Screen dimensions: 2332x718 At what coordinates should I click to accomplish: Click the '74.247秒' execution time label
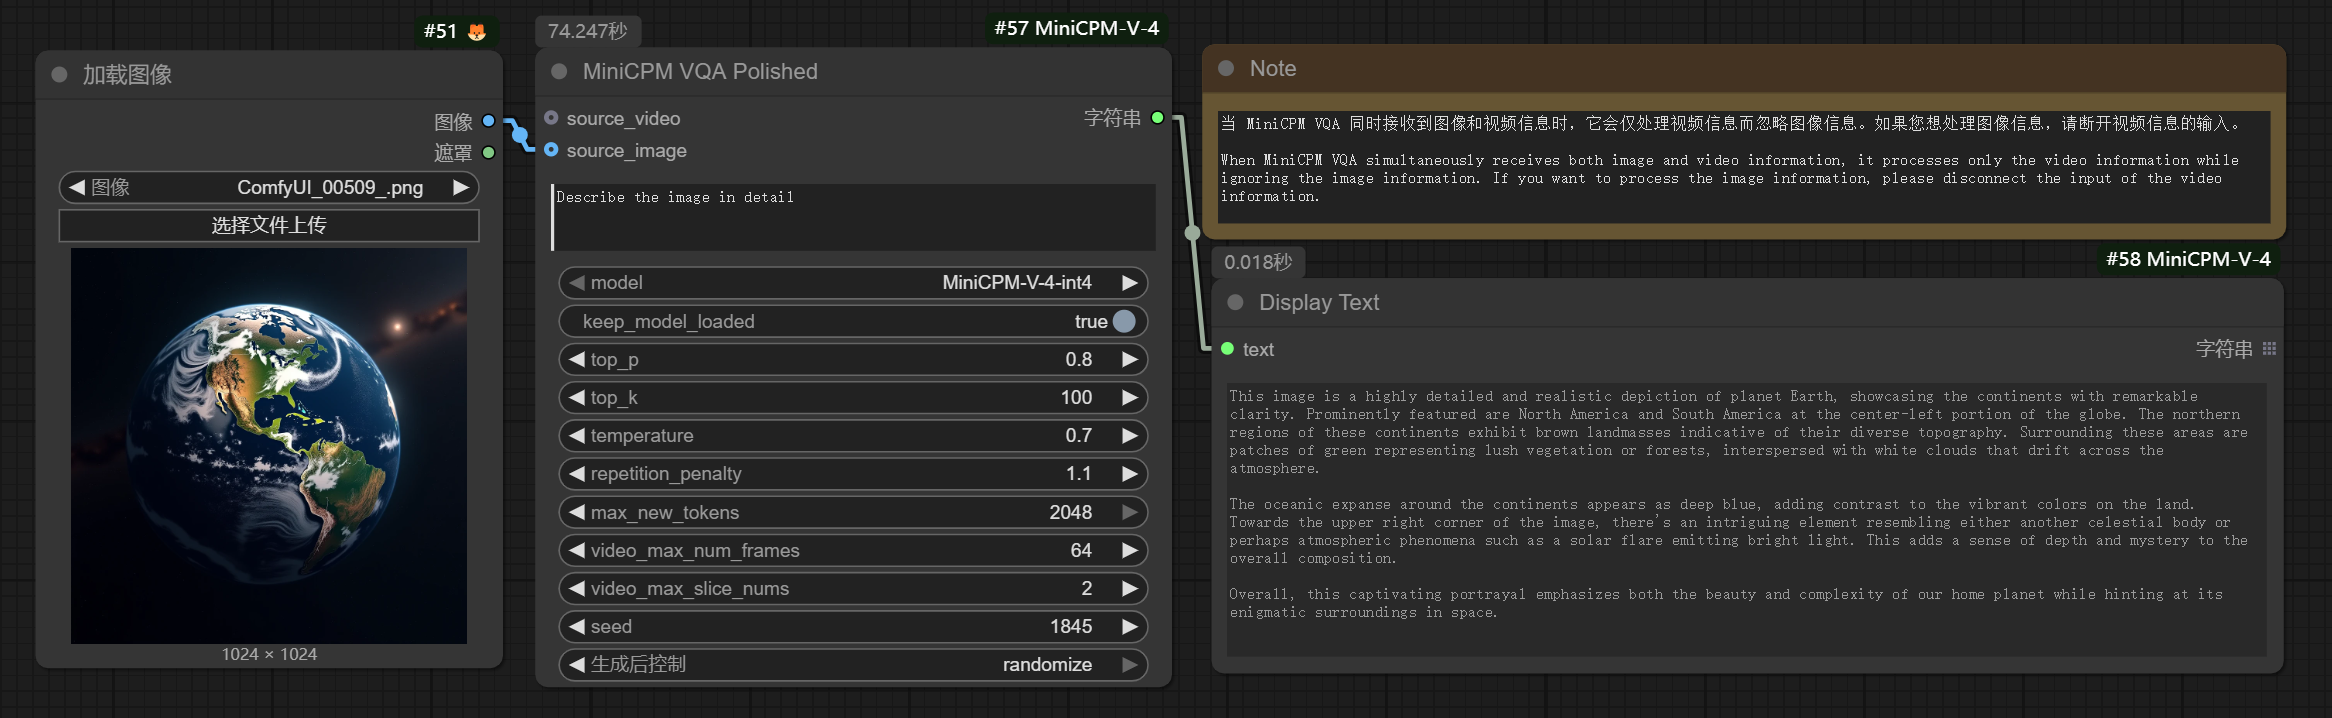[588, 31]
